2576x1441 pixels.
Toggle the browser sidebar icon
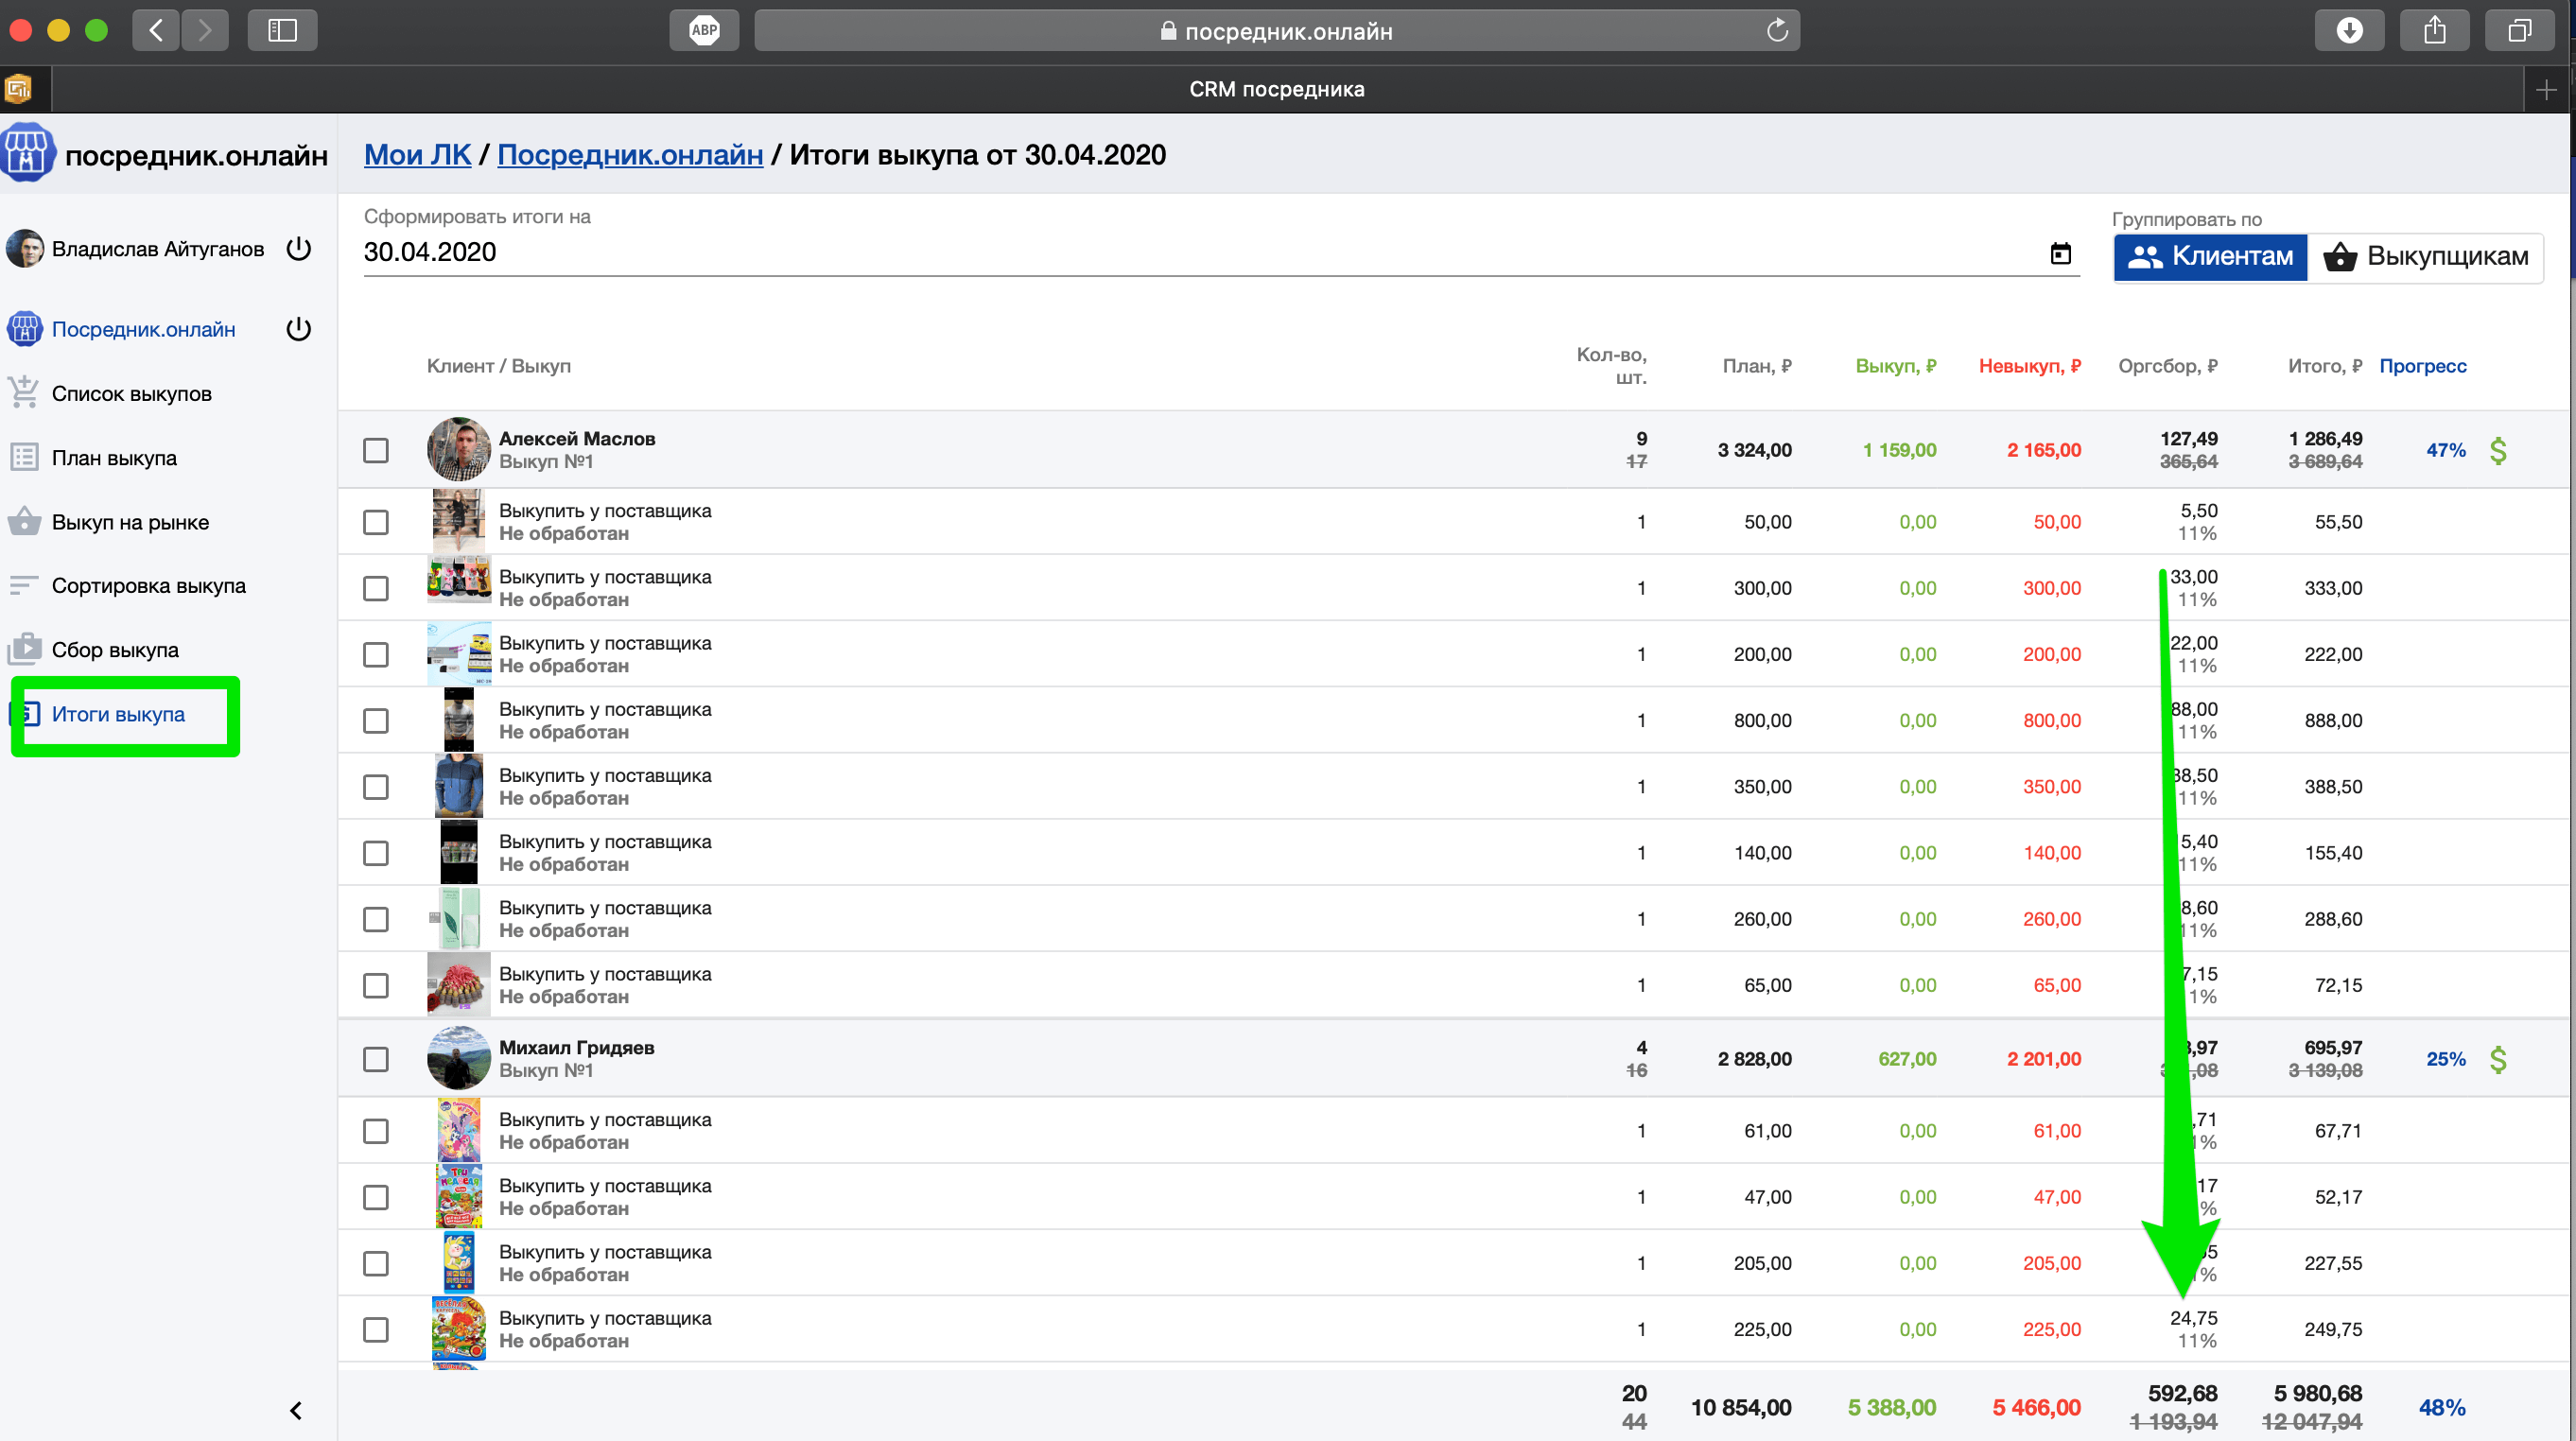pos(283,30)
